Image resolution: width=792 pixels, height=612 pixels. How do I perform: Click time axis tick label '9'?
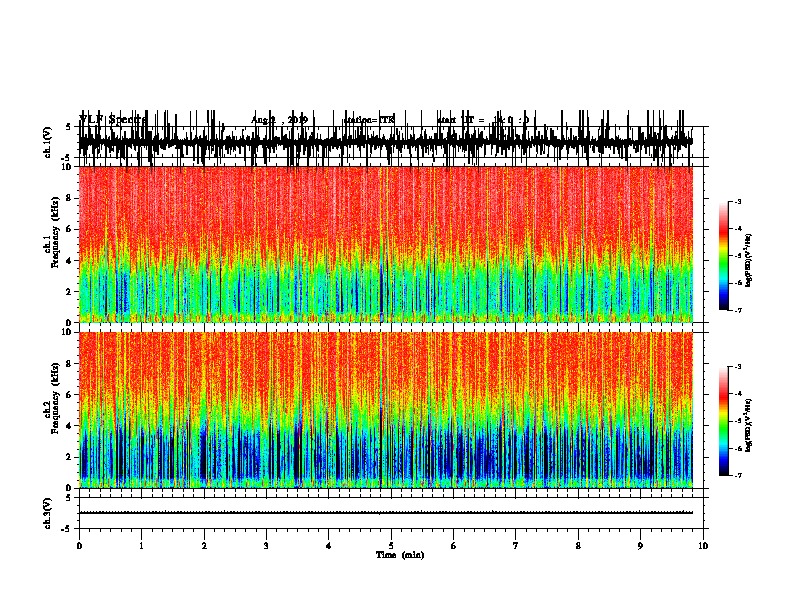coord(640,545)
